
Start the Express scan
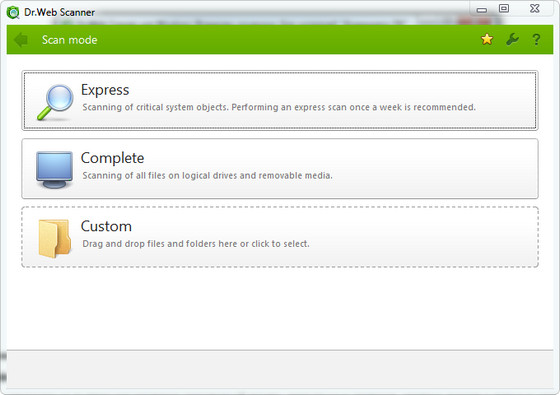[280, 100]
